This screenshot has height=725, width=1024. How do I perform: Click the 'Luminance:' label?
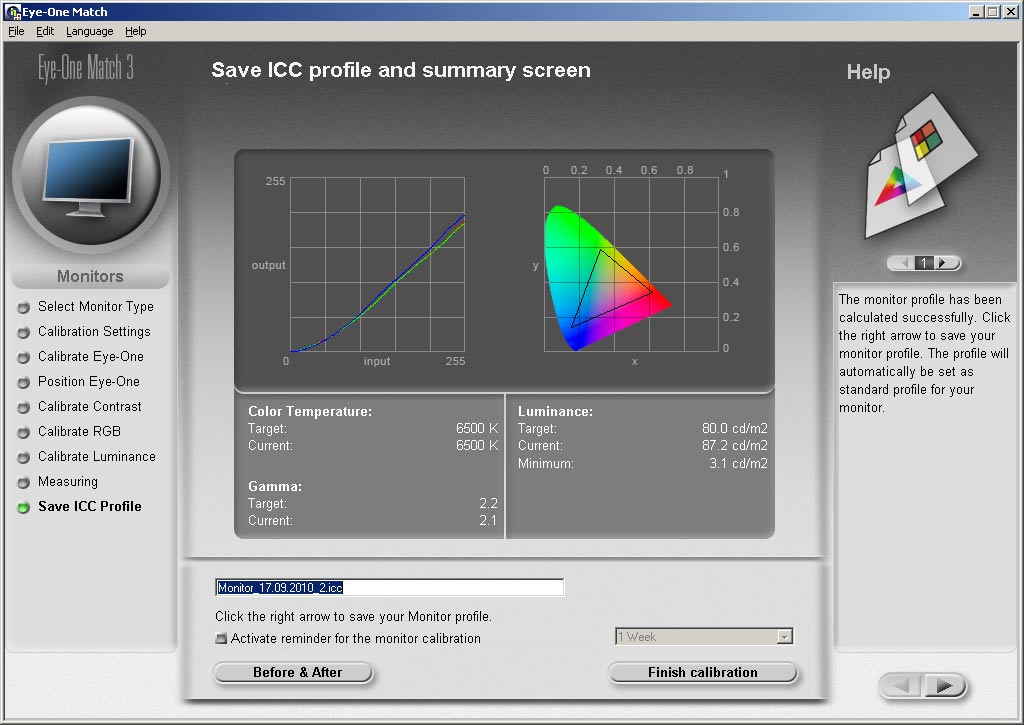(x=555, y=411)
